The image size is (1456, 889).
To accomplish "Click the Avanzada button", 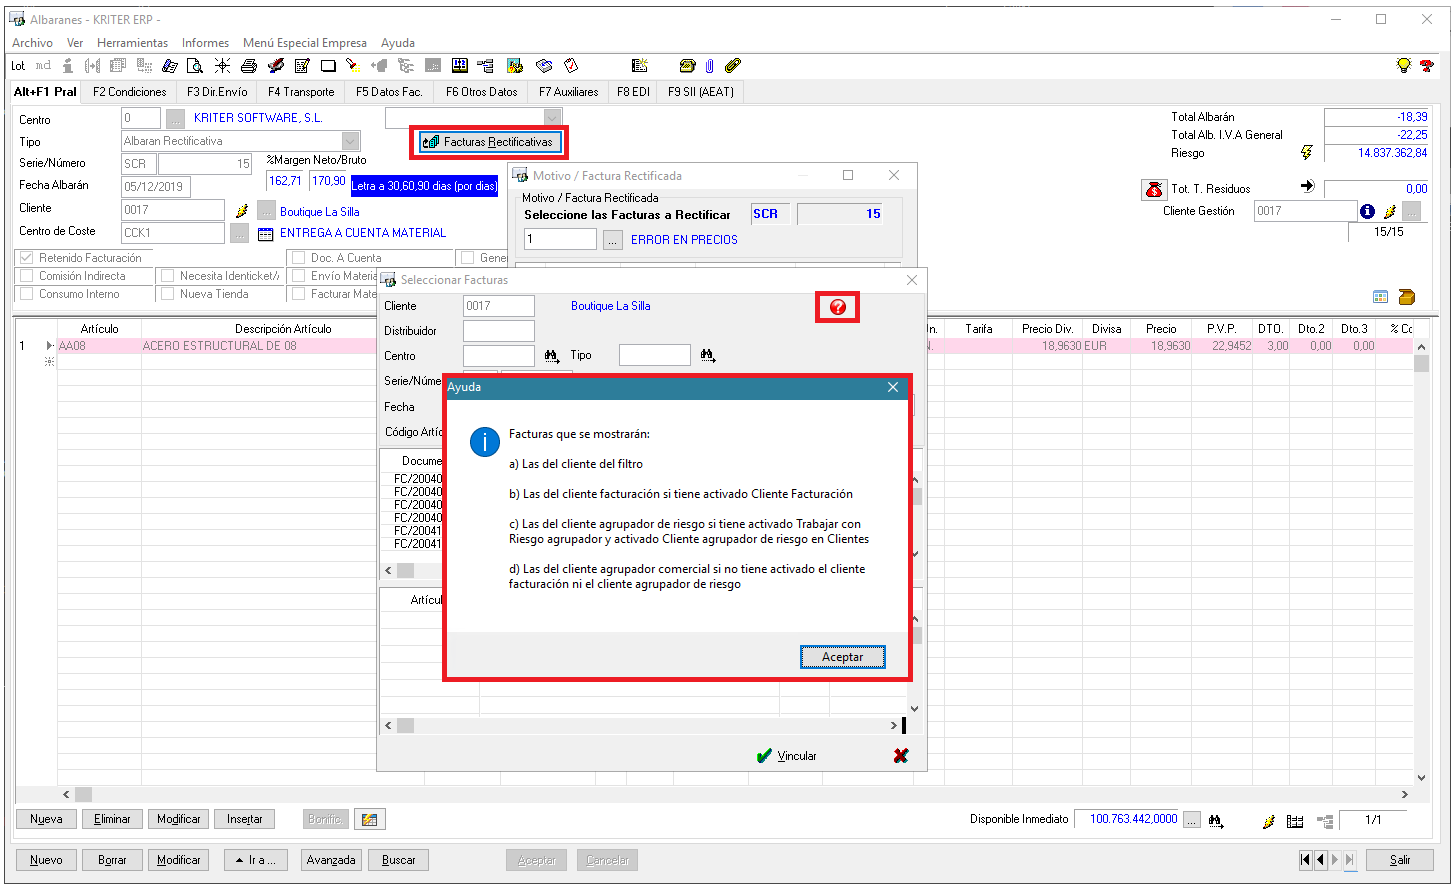I will point(331,860).
